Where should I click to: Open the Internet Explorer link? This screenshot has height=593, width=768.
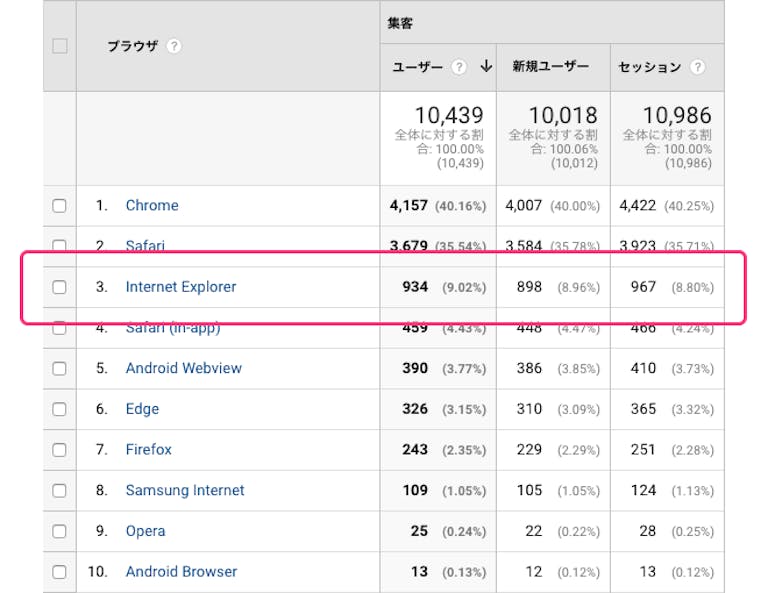pyautogui.click(x=181, y=287)
